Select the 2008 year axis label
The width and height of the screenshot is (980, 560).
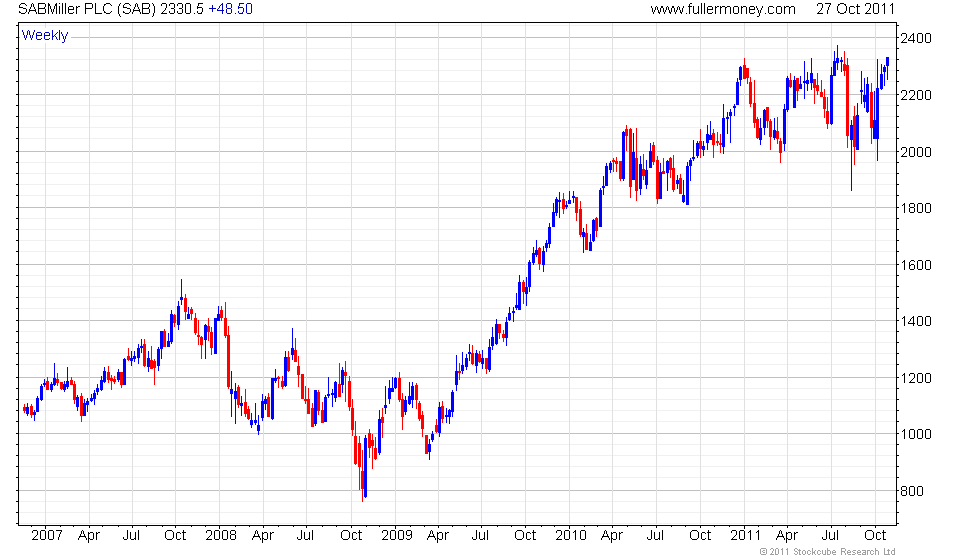click(221, 536)
